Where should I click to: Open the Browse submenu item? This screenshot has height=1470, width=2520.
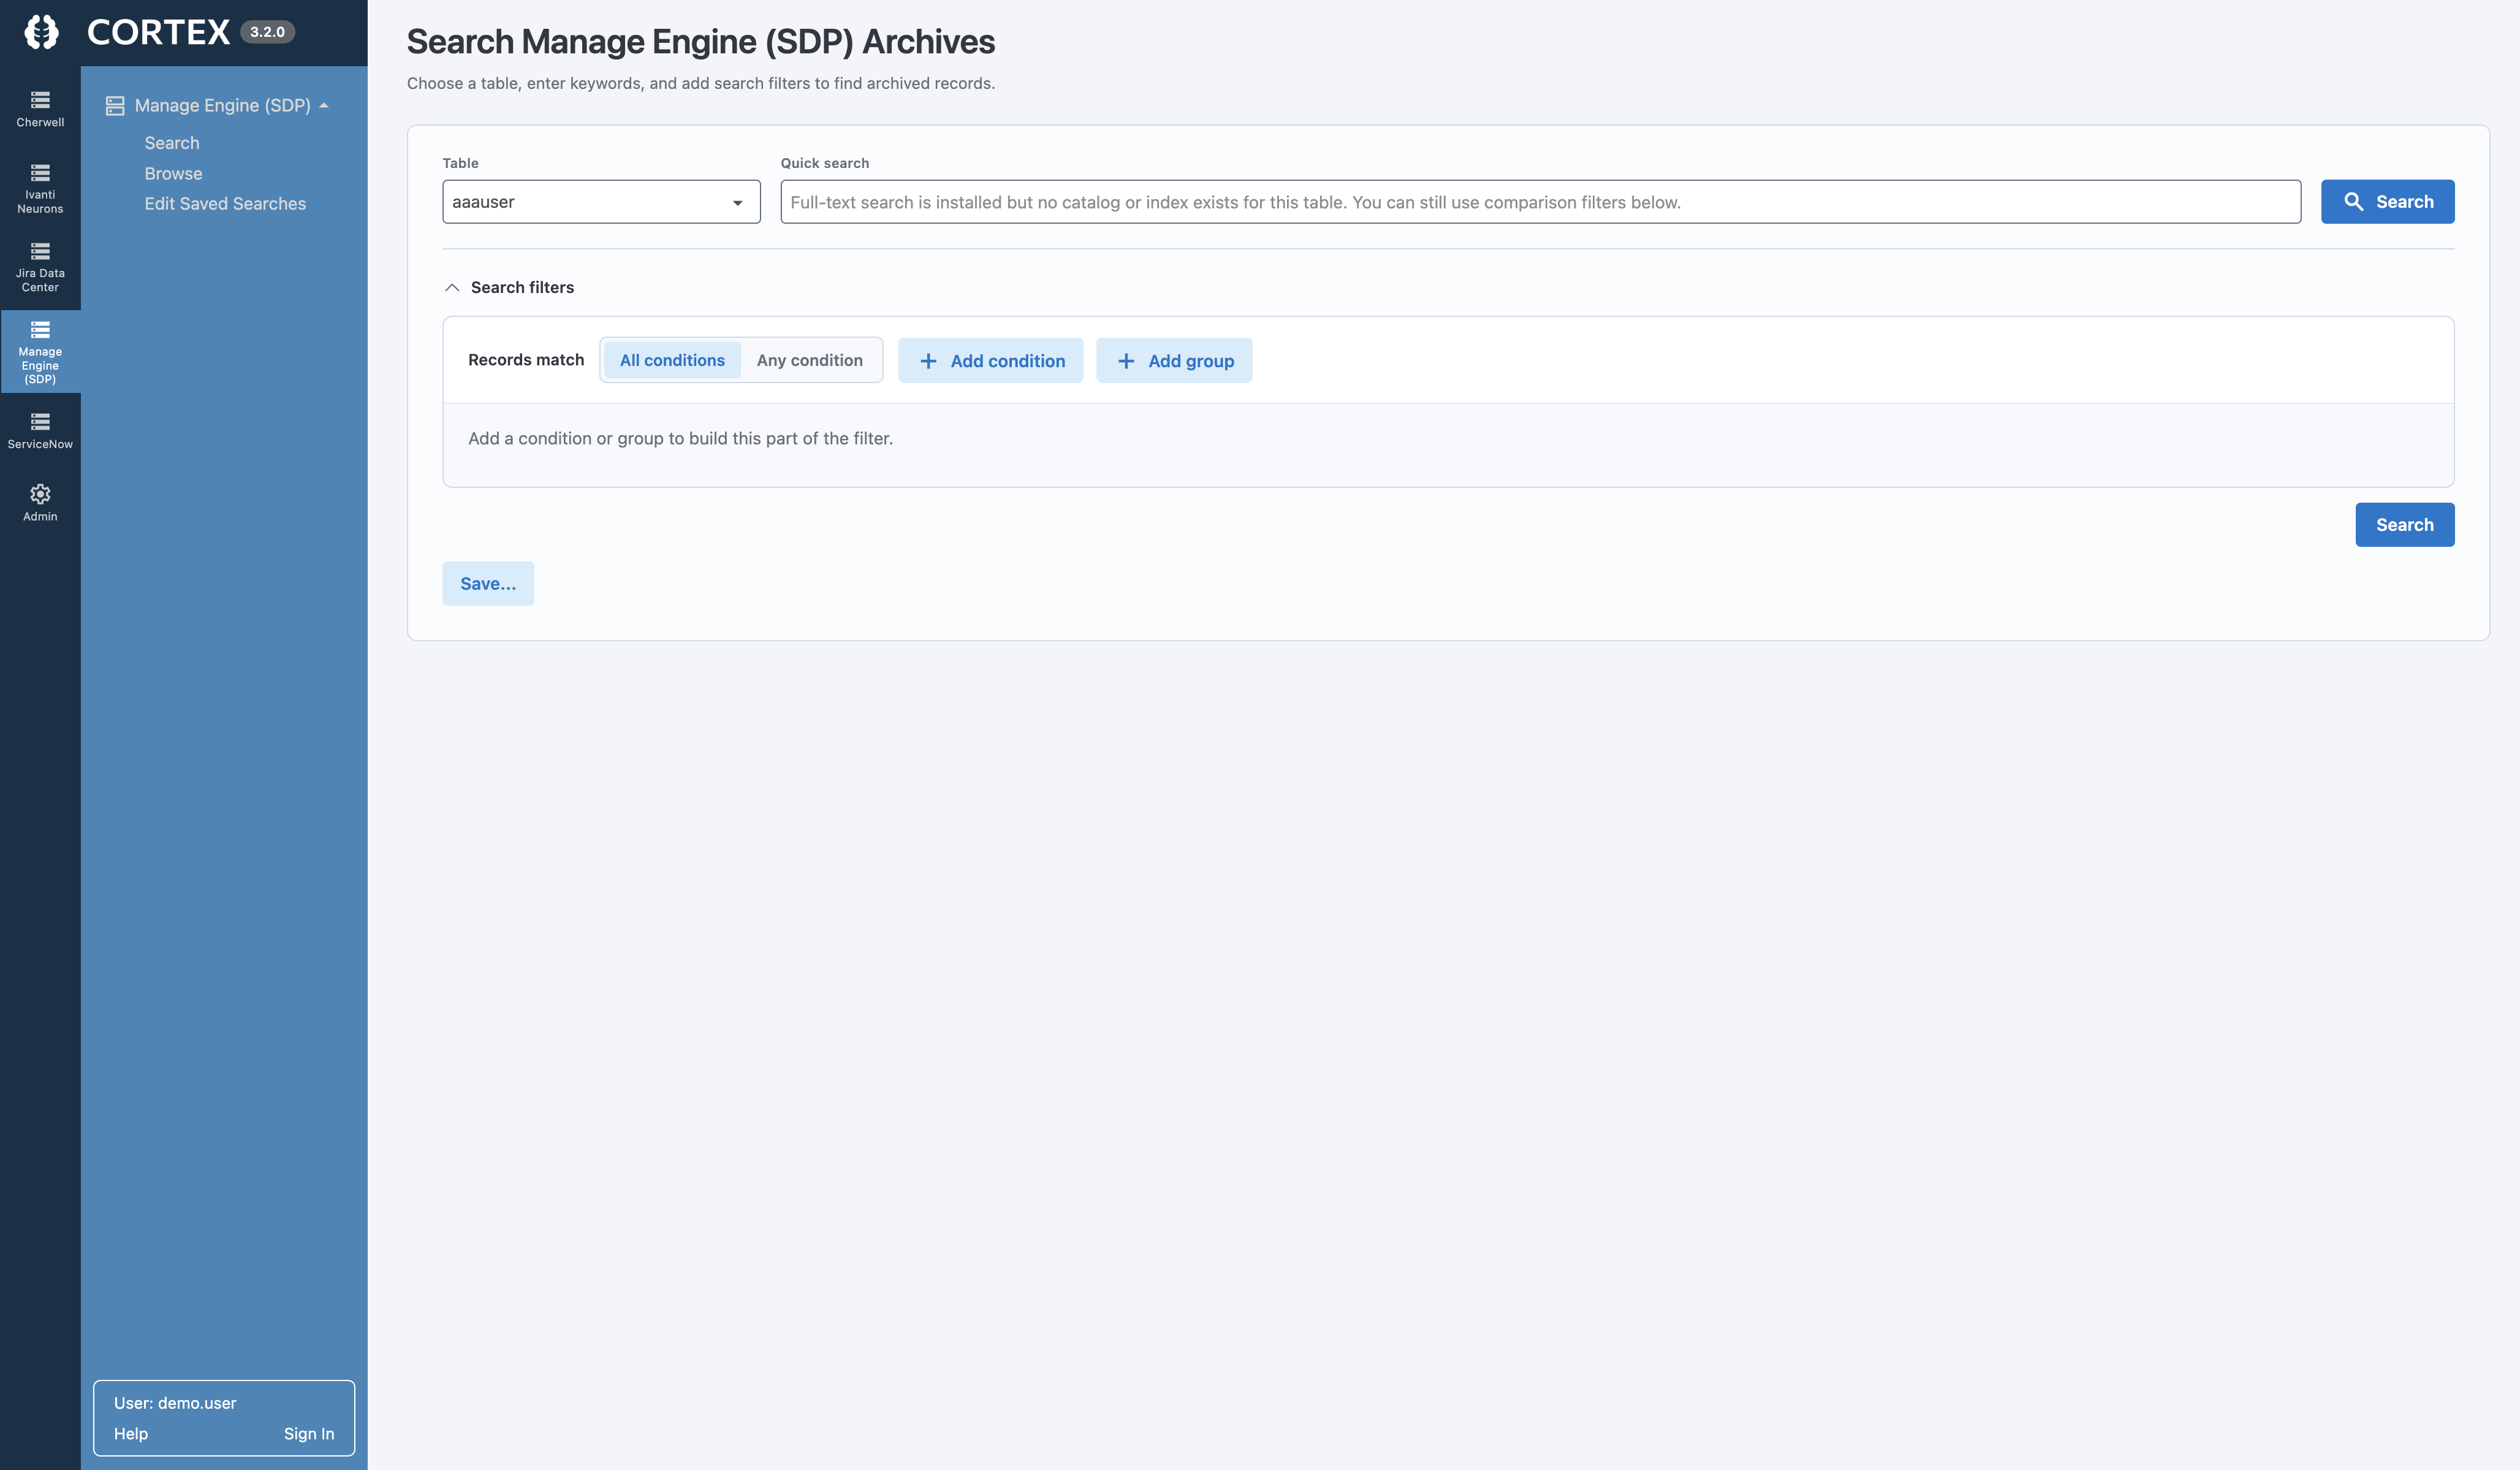tap(173, 173)
